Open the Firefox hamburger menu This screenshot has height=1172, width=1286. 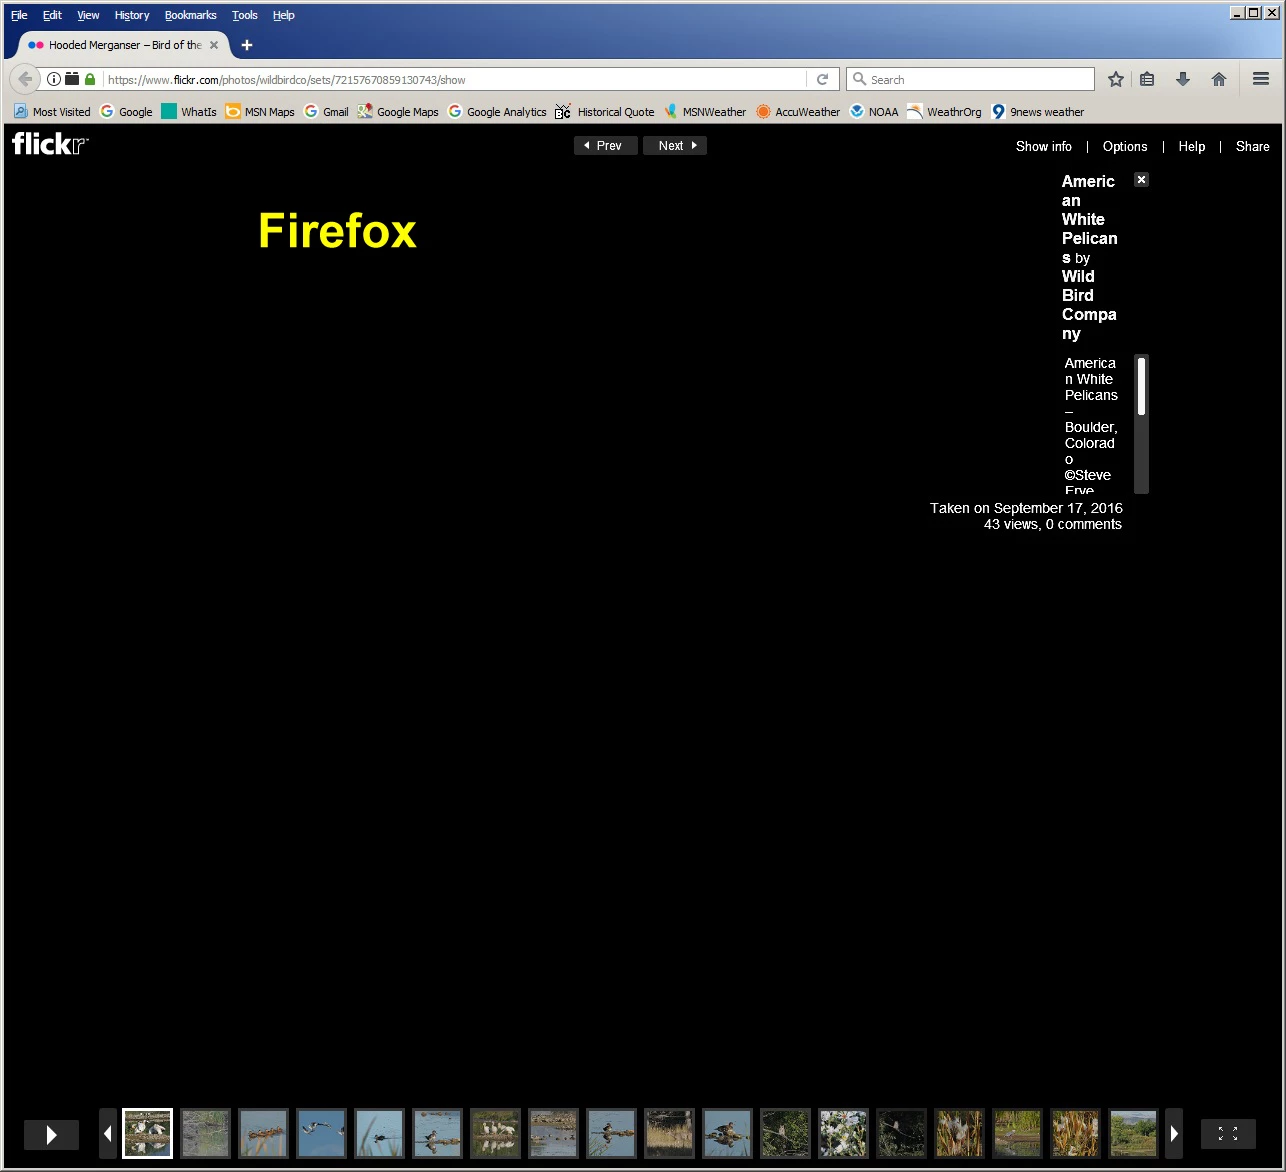[x=1261, y=79]
